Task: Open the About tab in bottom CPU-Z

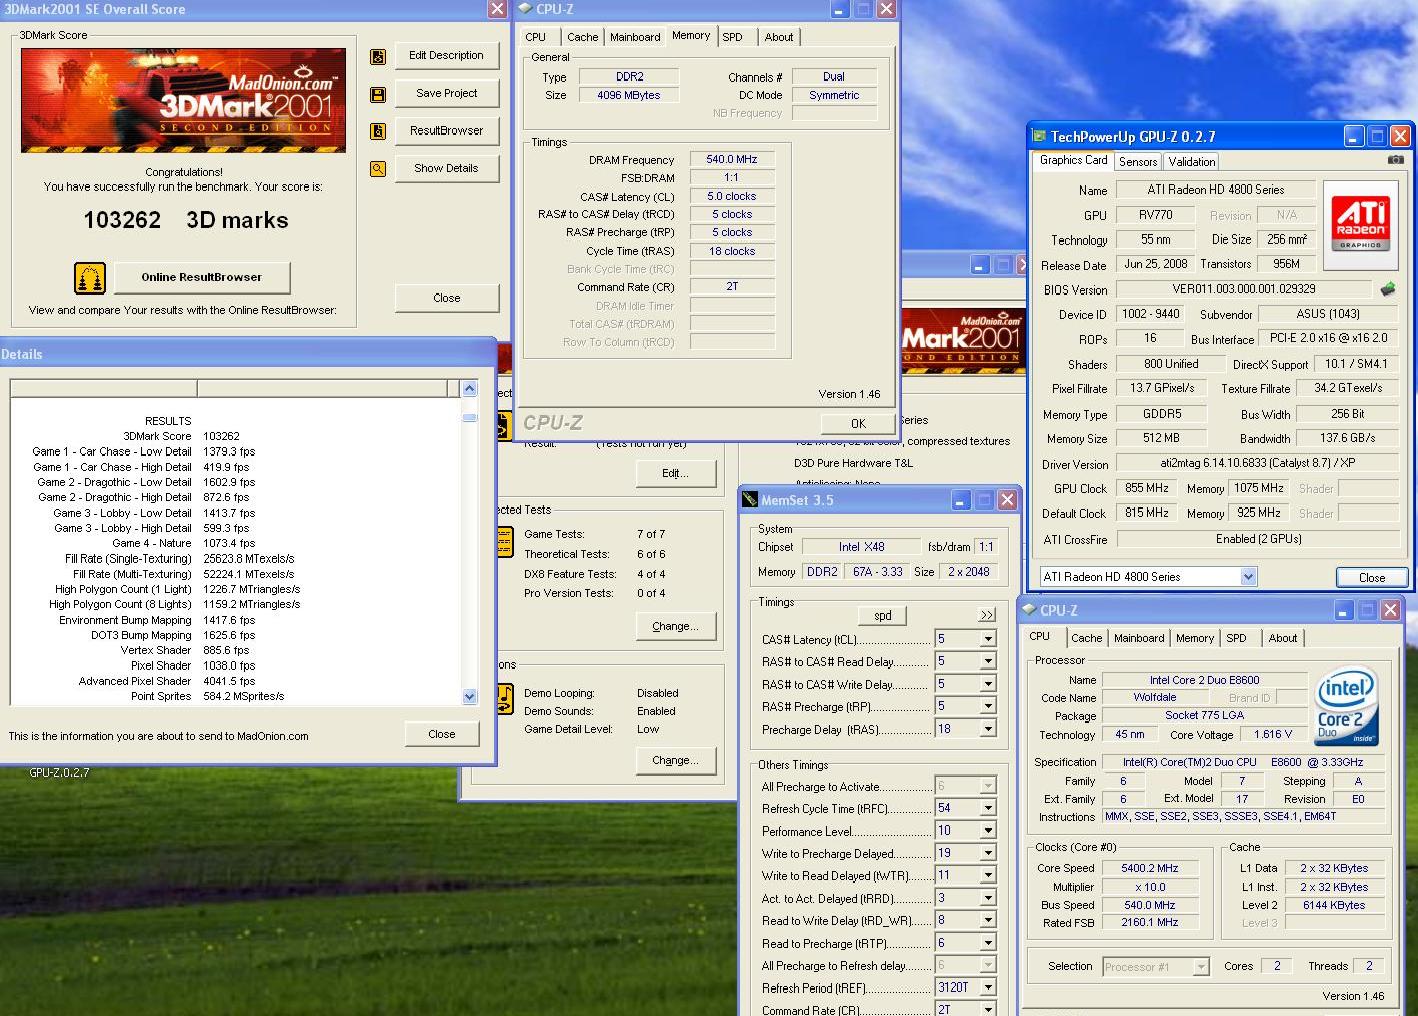Action: pyautogui.click(x=1283, y=638)
